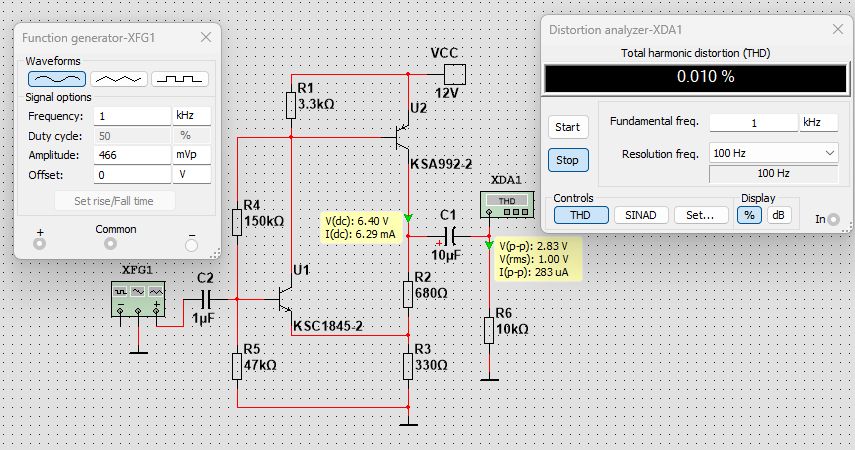Select resistor R3 330Ω

pos(408,366)
